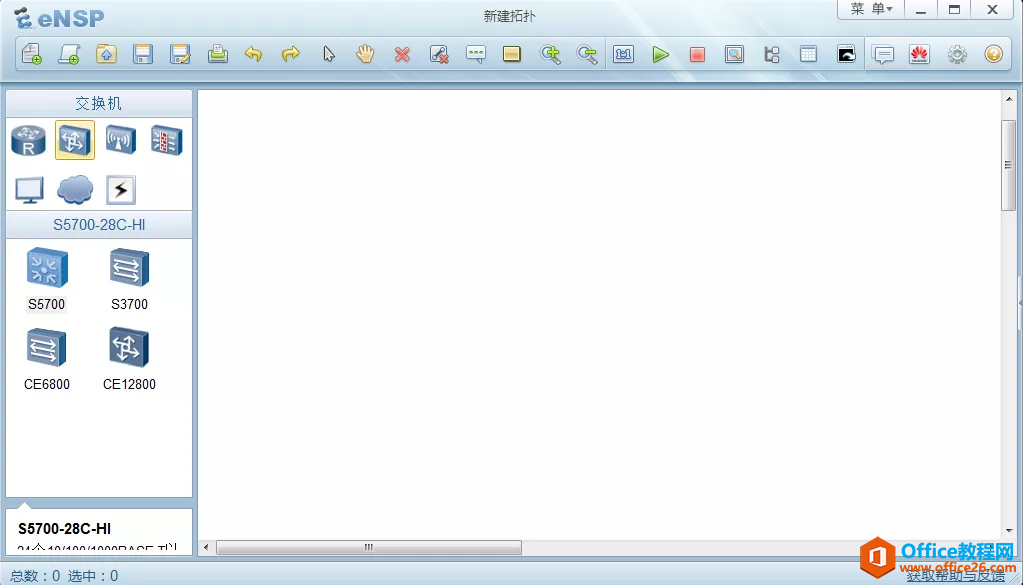Open the Huawei website icon

[x=919, y=54]
